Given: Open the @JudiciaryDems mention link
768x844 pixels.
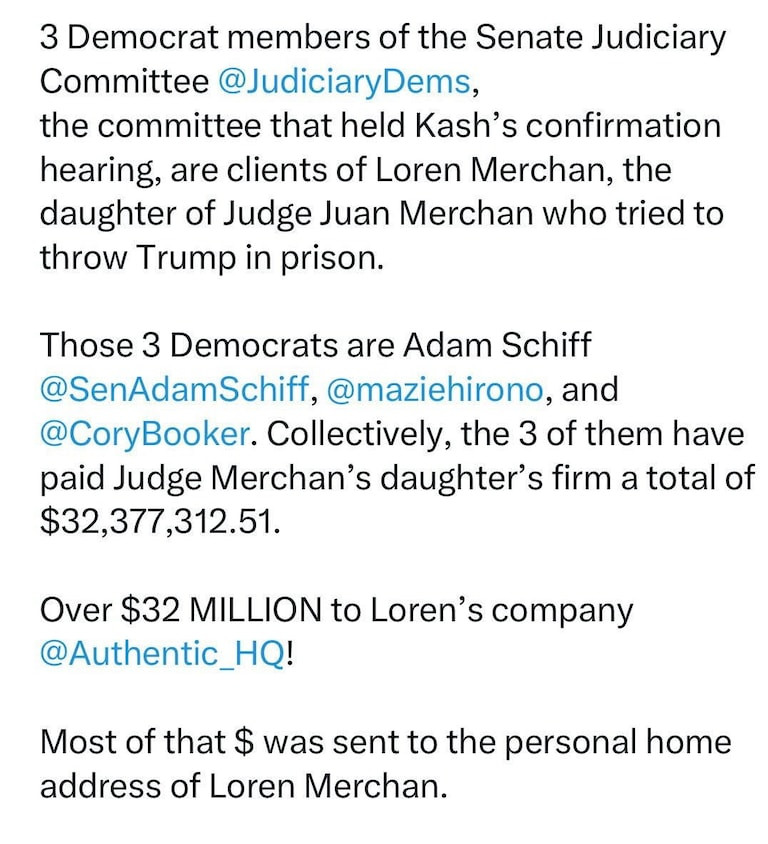Looking at the screenshot, I should 342,81.
